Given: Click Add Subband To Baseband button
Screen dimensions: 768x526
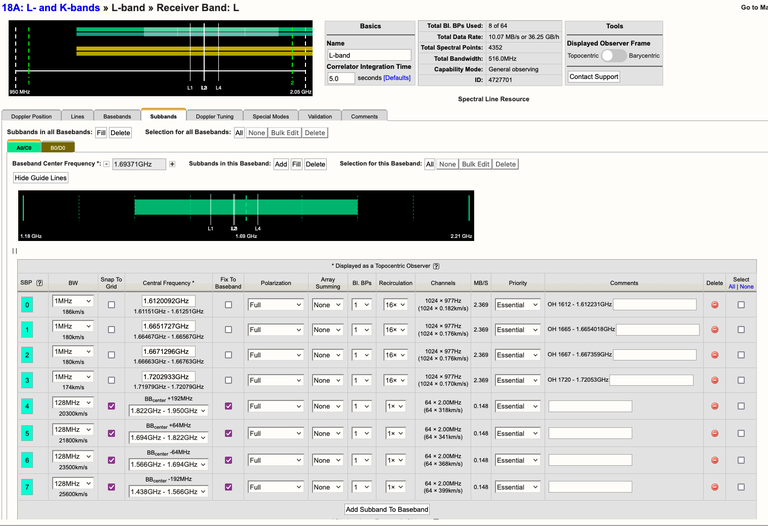Looking at the screenshot, I should point(387,509).
